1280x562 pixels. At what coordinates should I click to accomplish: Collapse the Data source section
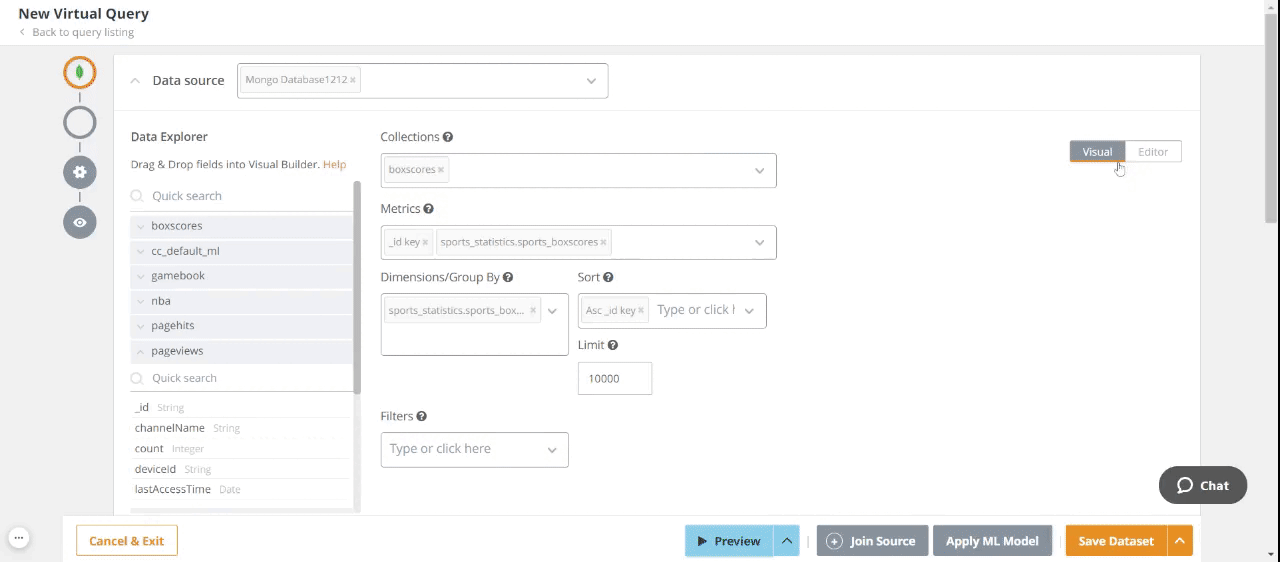click(135, 81)
